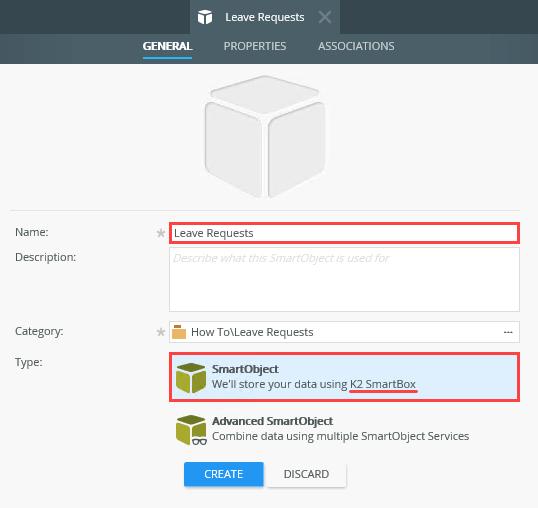Click the Advanced SmartObject glasses cube icon
The image size is (538, 508).
[x=191, y=430]
